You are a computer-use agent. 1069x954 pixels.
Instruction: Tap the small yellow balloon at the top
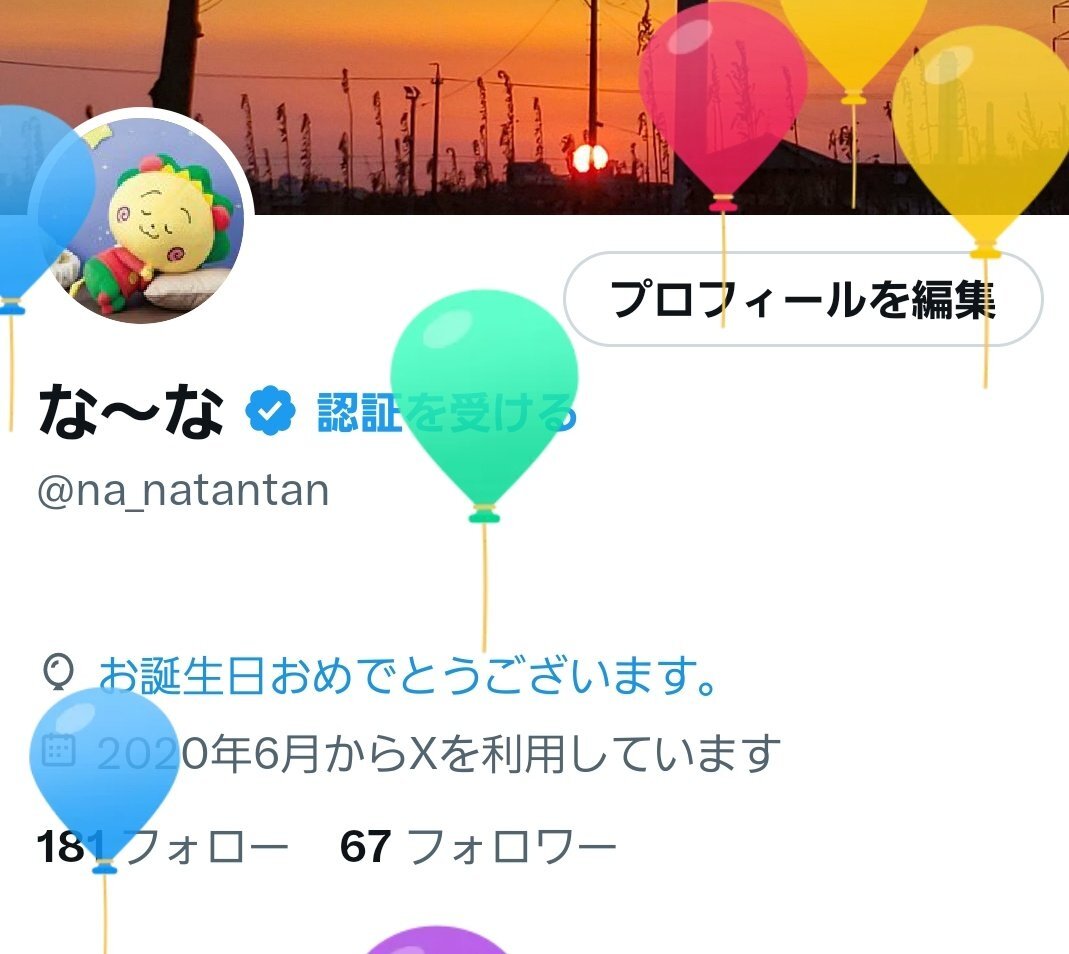852,44
